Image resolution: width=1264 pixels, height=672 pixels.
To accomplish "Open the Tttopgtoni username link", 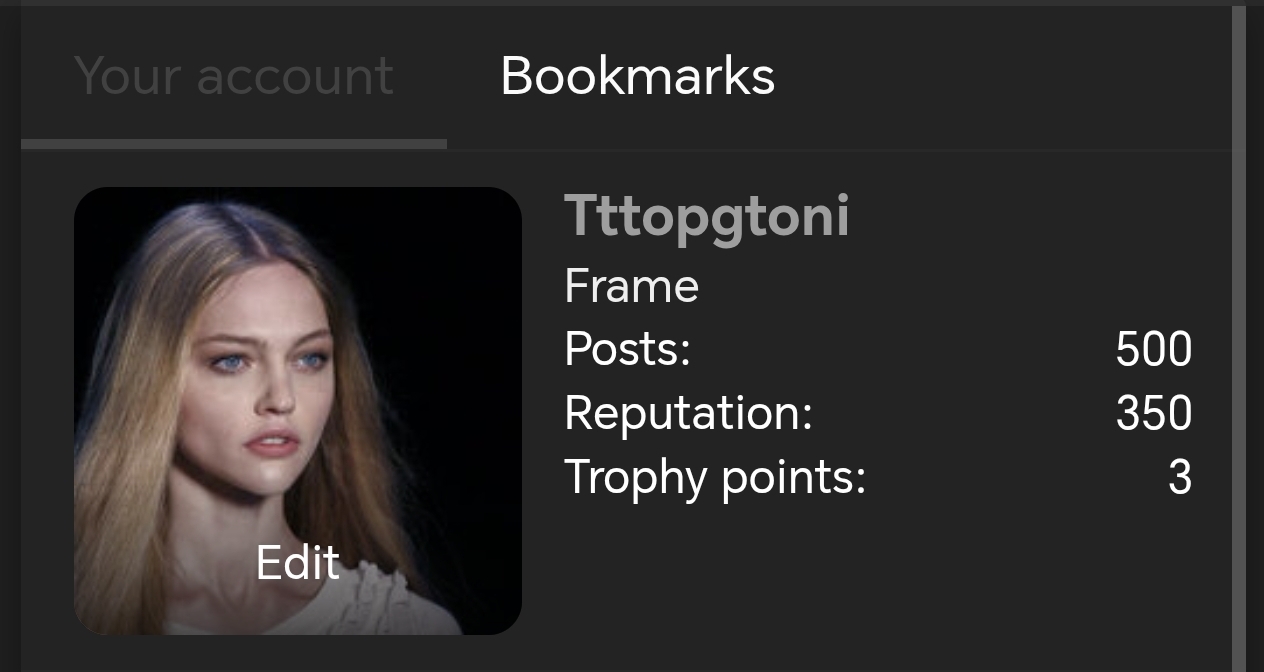I will coord(707,216).
